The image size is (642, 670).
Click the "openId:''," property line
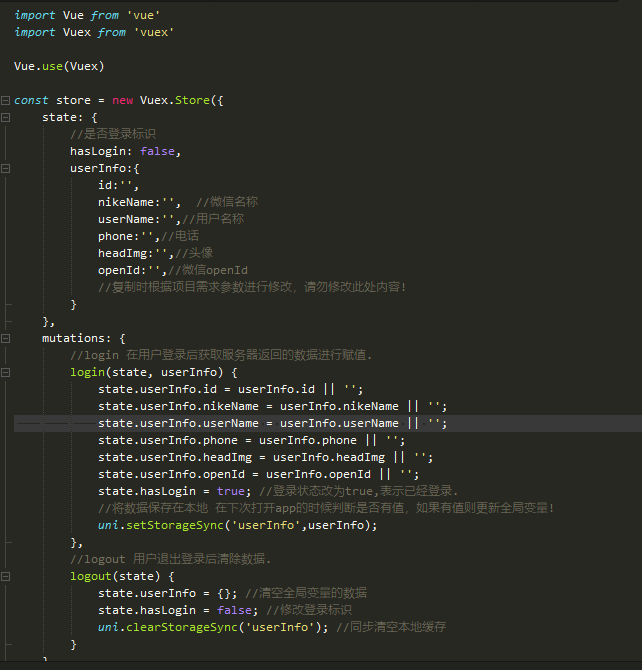pyautogui.click(x=132, y=270)
